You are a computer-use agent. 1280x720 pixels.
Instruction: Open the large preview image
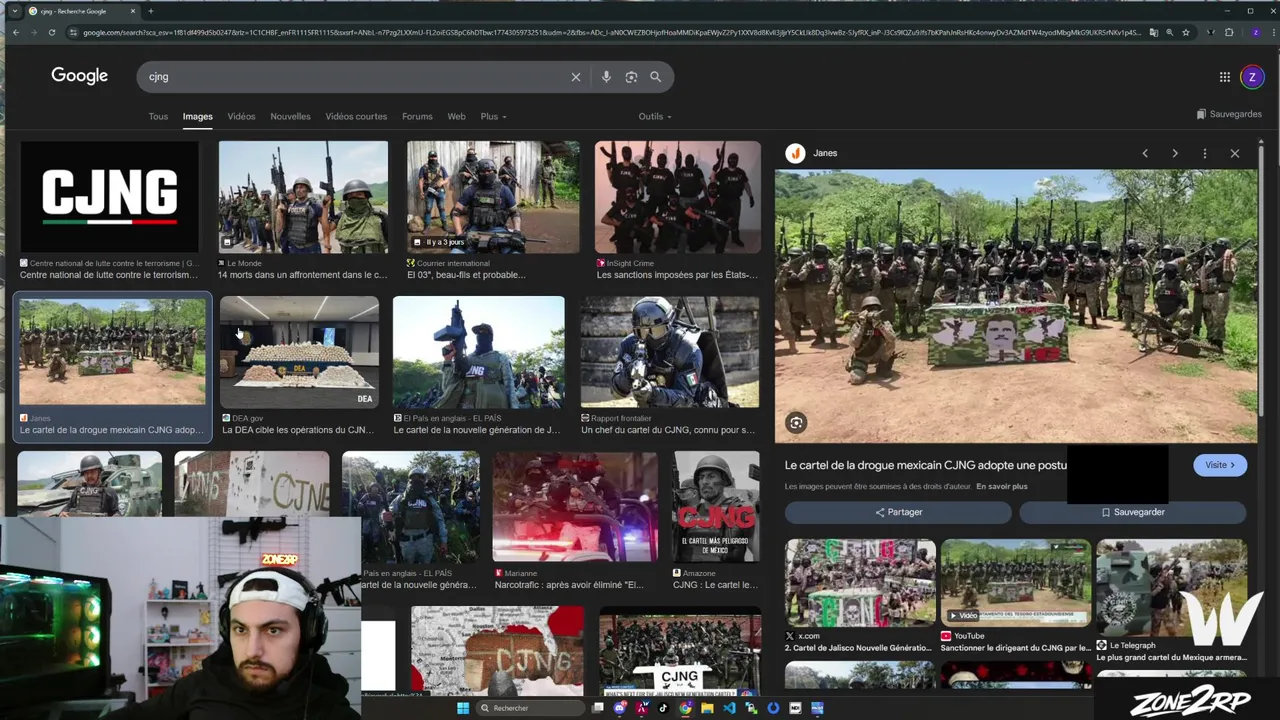(1015, 306)
